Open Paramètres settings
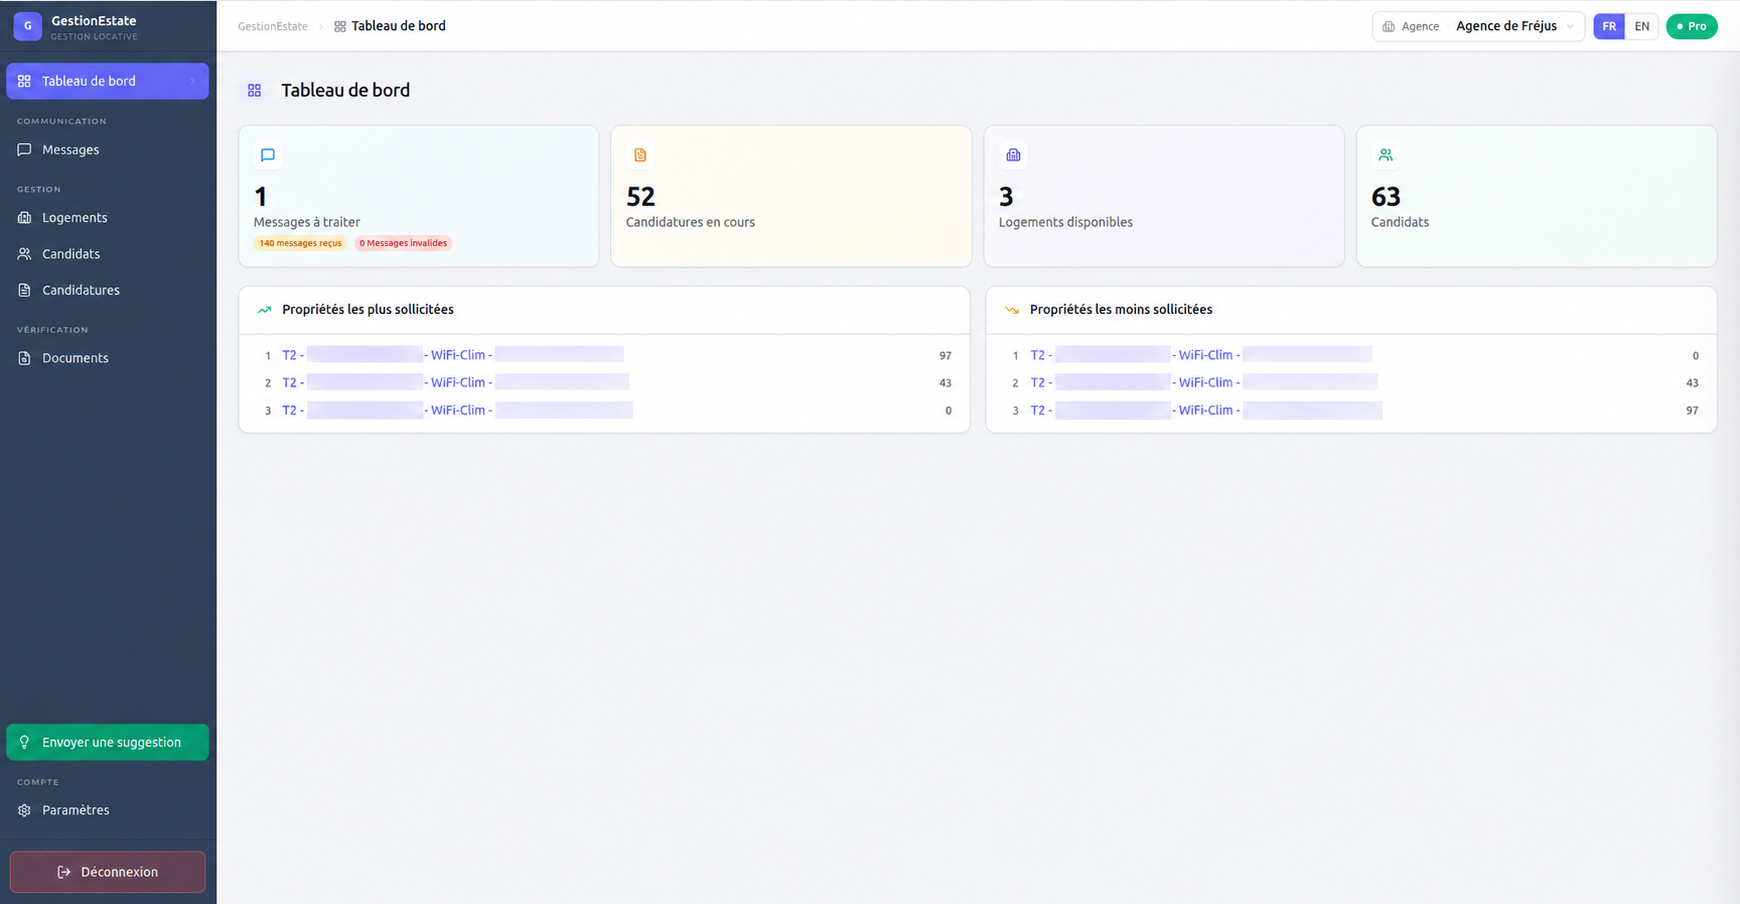Viewport: 1740px width, 904px height. 107,810
